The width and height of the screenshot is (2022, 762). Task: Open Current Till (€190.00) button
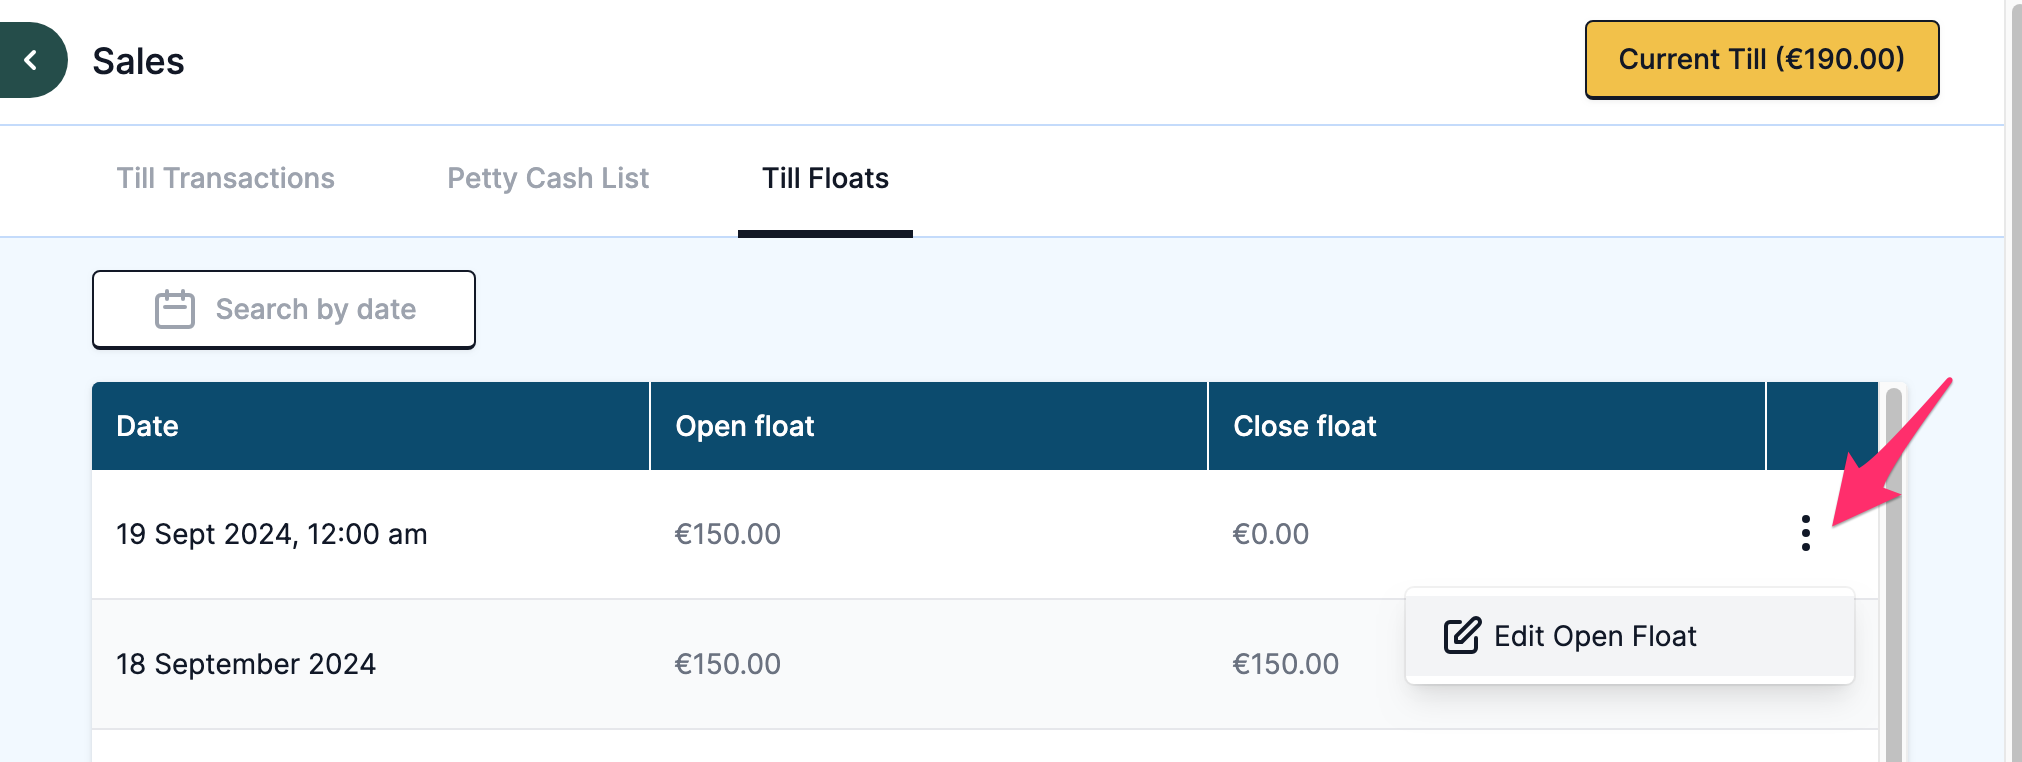[x=1761, y=59]
